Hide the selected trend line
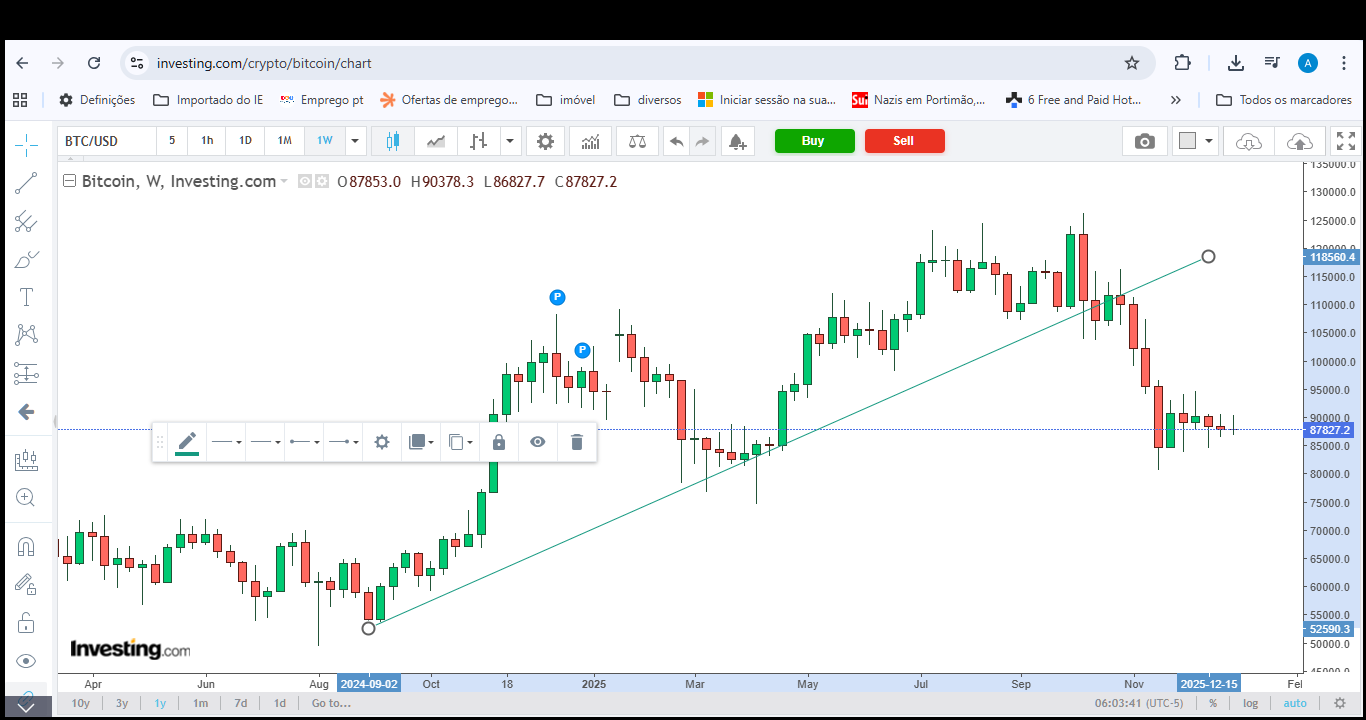The width and height of the screenshot is (1366, 720). coord(538,442)
